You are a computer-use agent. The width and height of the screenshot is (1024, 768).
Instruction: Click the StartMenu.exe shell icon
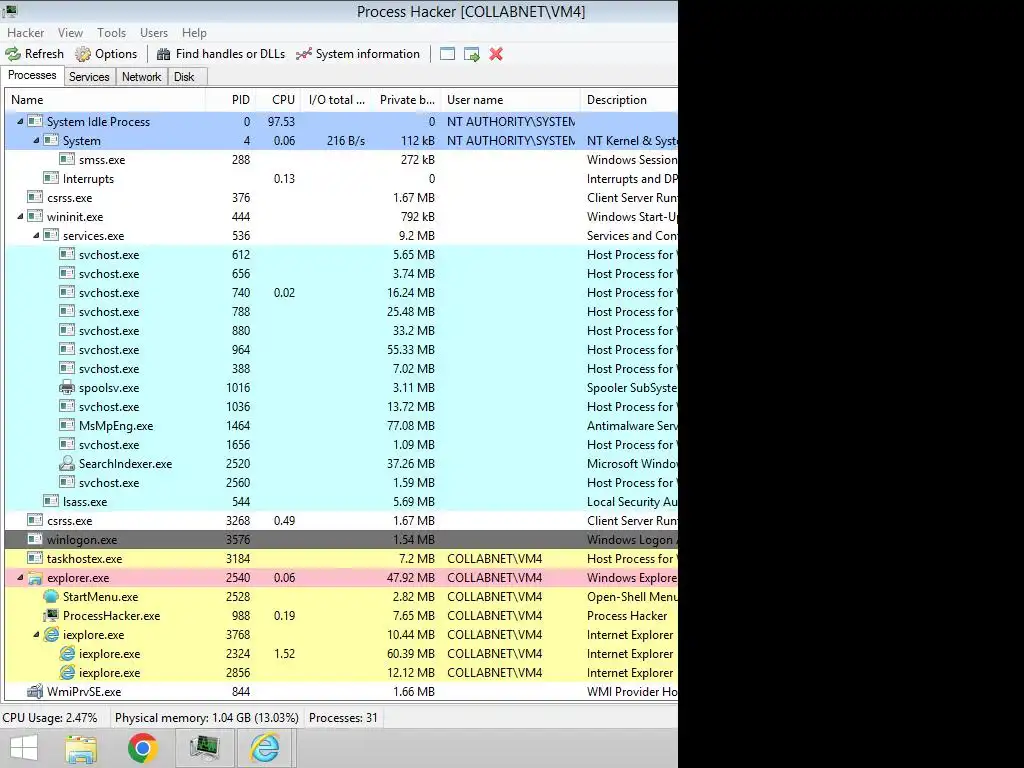pos(51,596)
